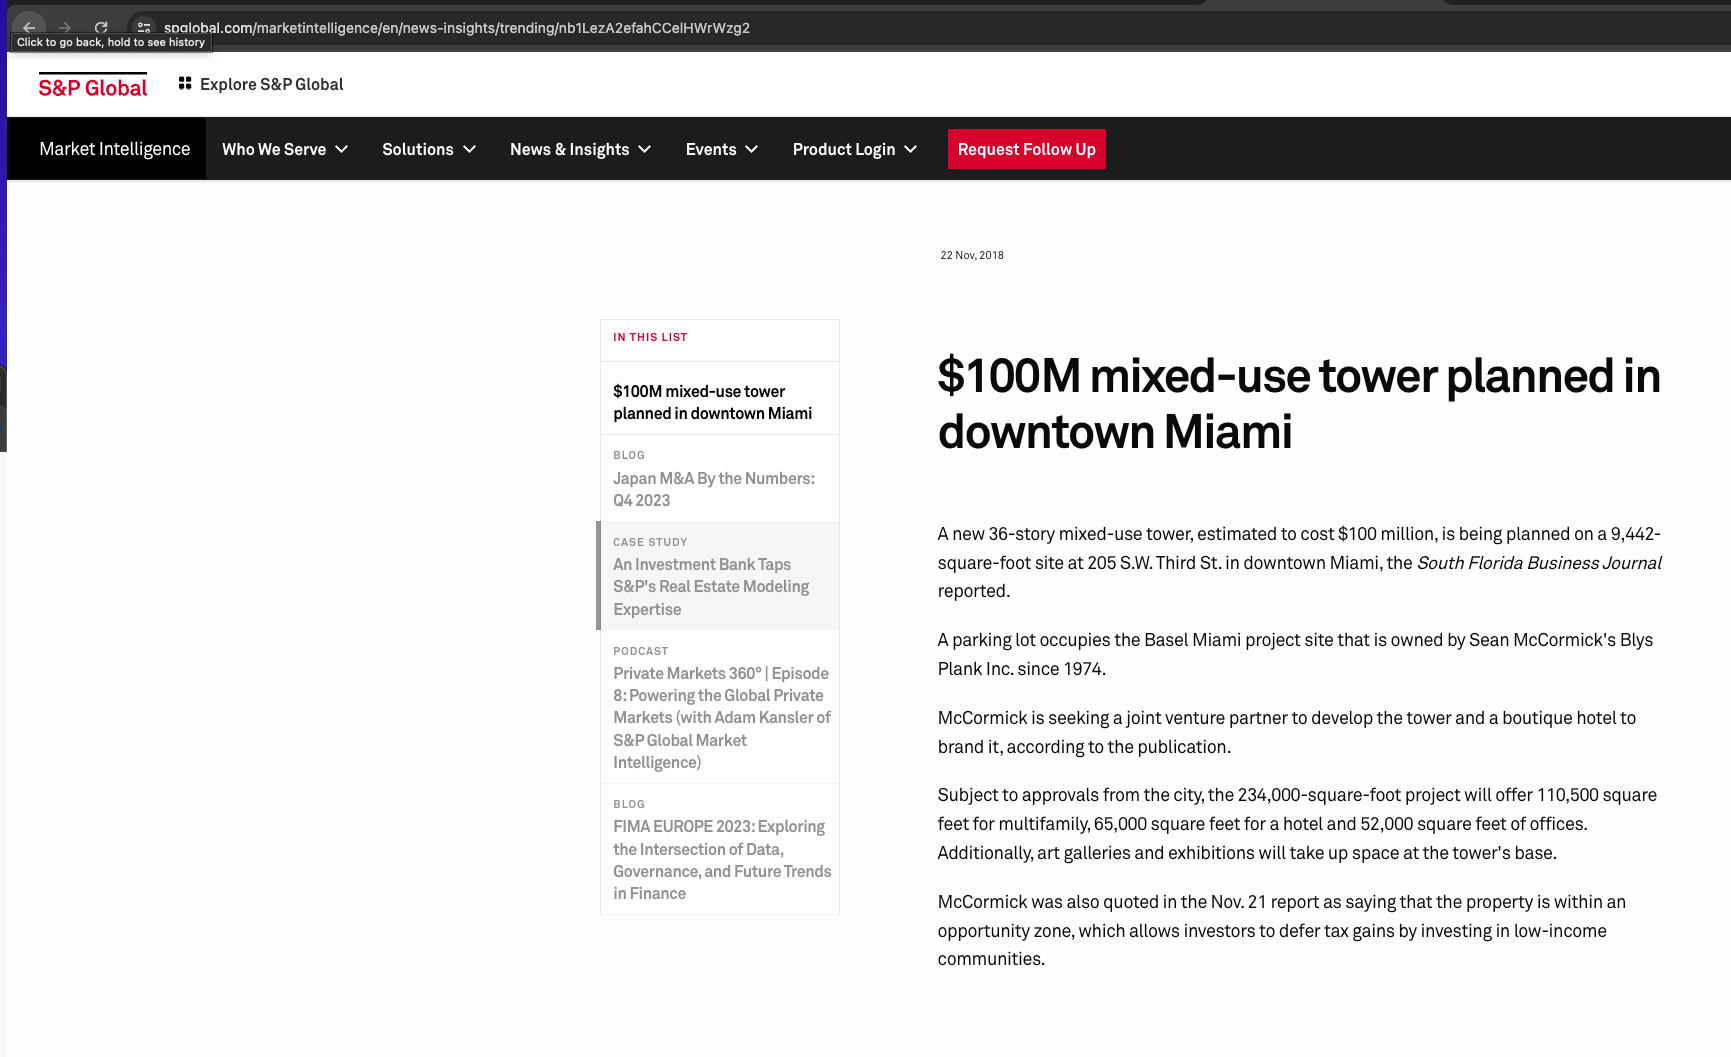Image resolution: width=1731 pixels, height=1057 pixels.
Task: Open Japan M&A By the Numbers blog
Action: pos(720,478)
